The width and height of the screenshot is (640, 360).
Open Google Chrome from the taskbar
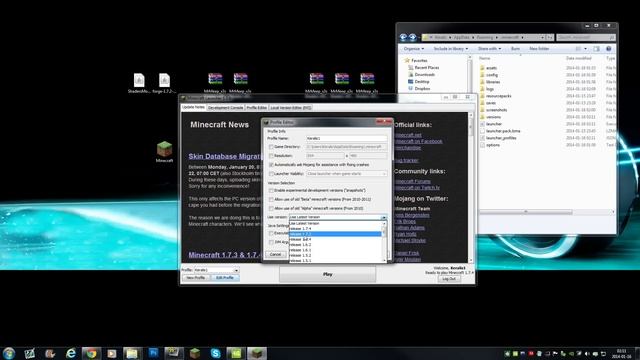91,353
